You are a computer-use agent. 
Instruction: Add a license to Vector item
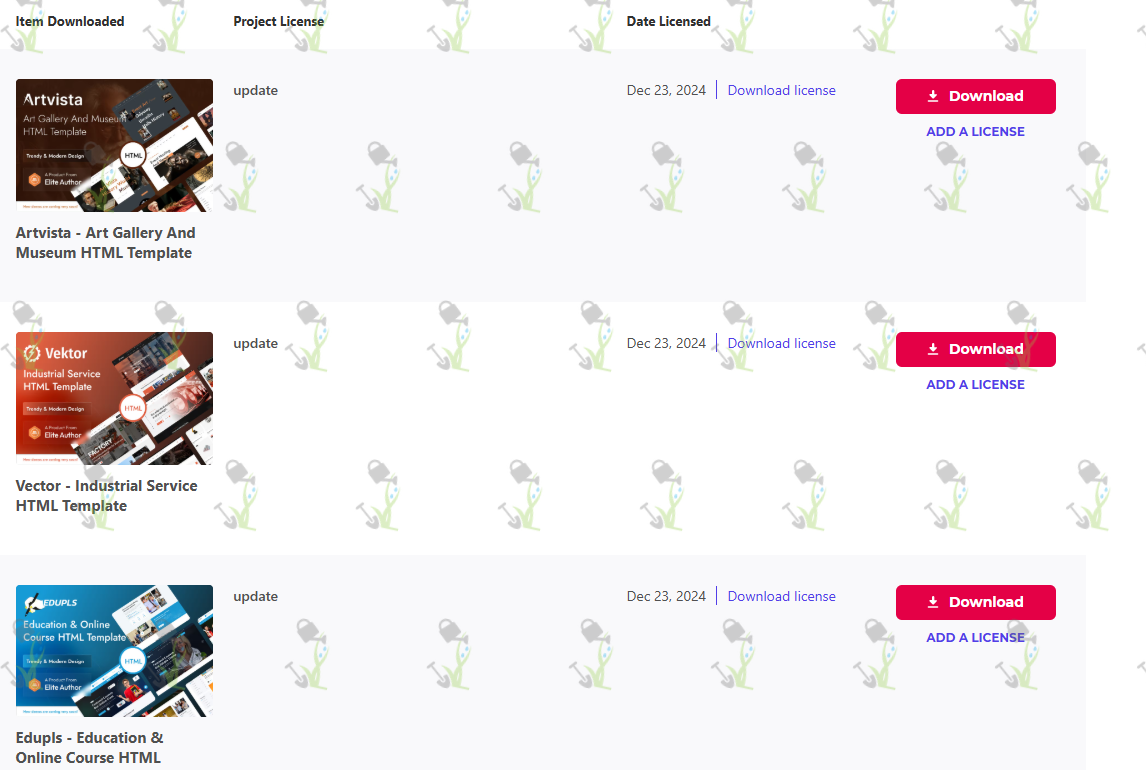(975, 384)
